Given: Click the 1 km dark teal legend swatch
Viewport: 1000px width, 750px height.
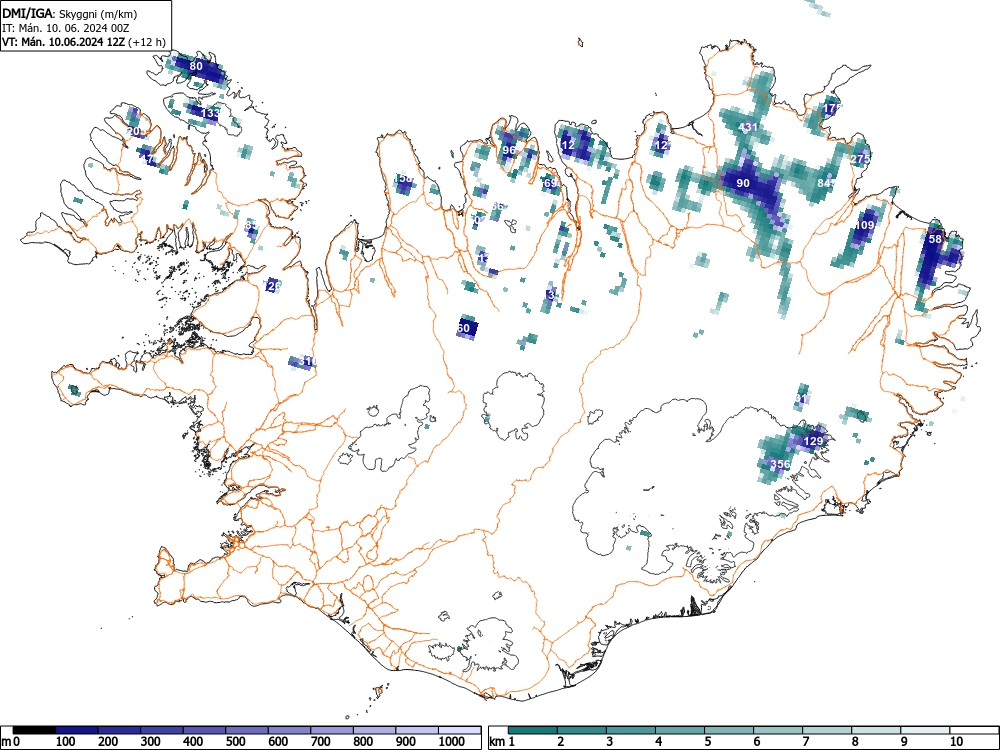Looking at the screenshot, I should click(533, 730).
